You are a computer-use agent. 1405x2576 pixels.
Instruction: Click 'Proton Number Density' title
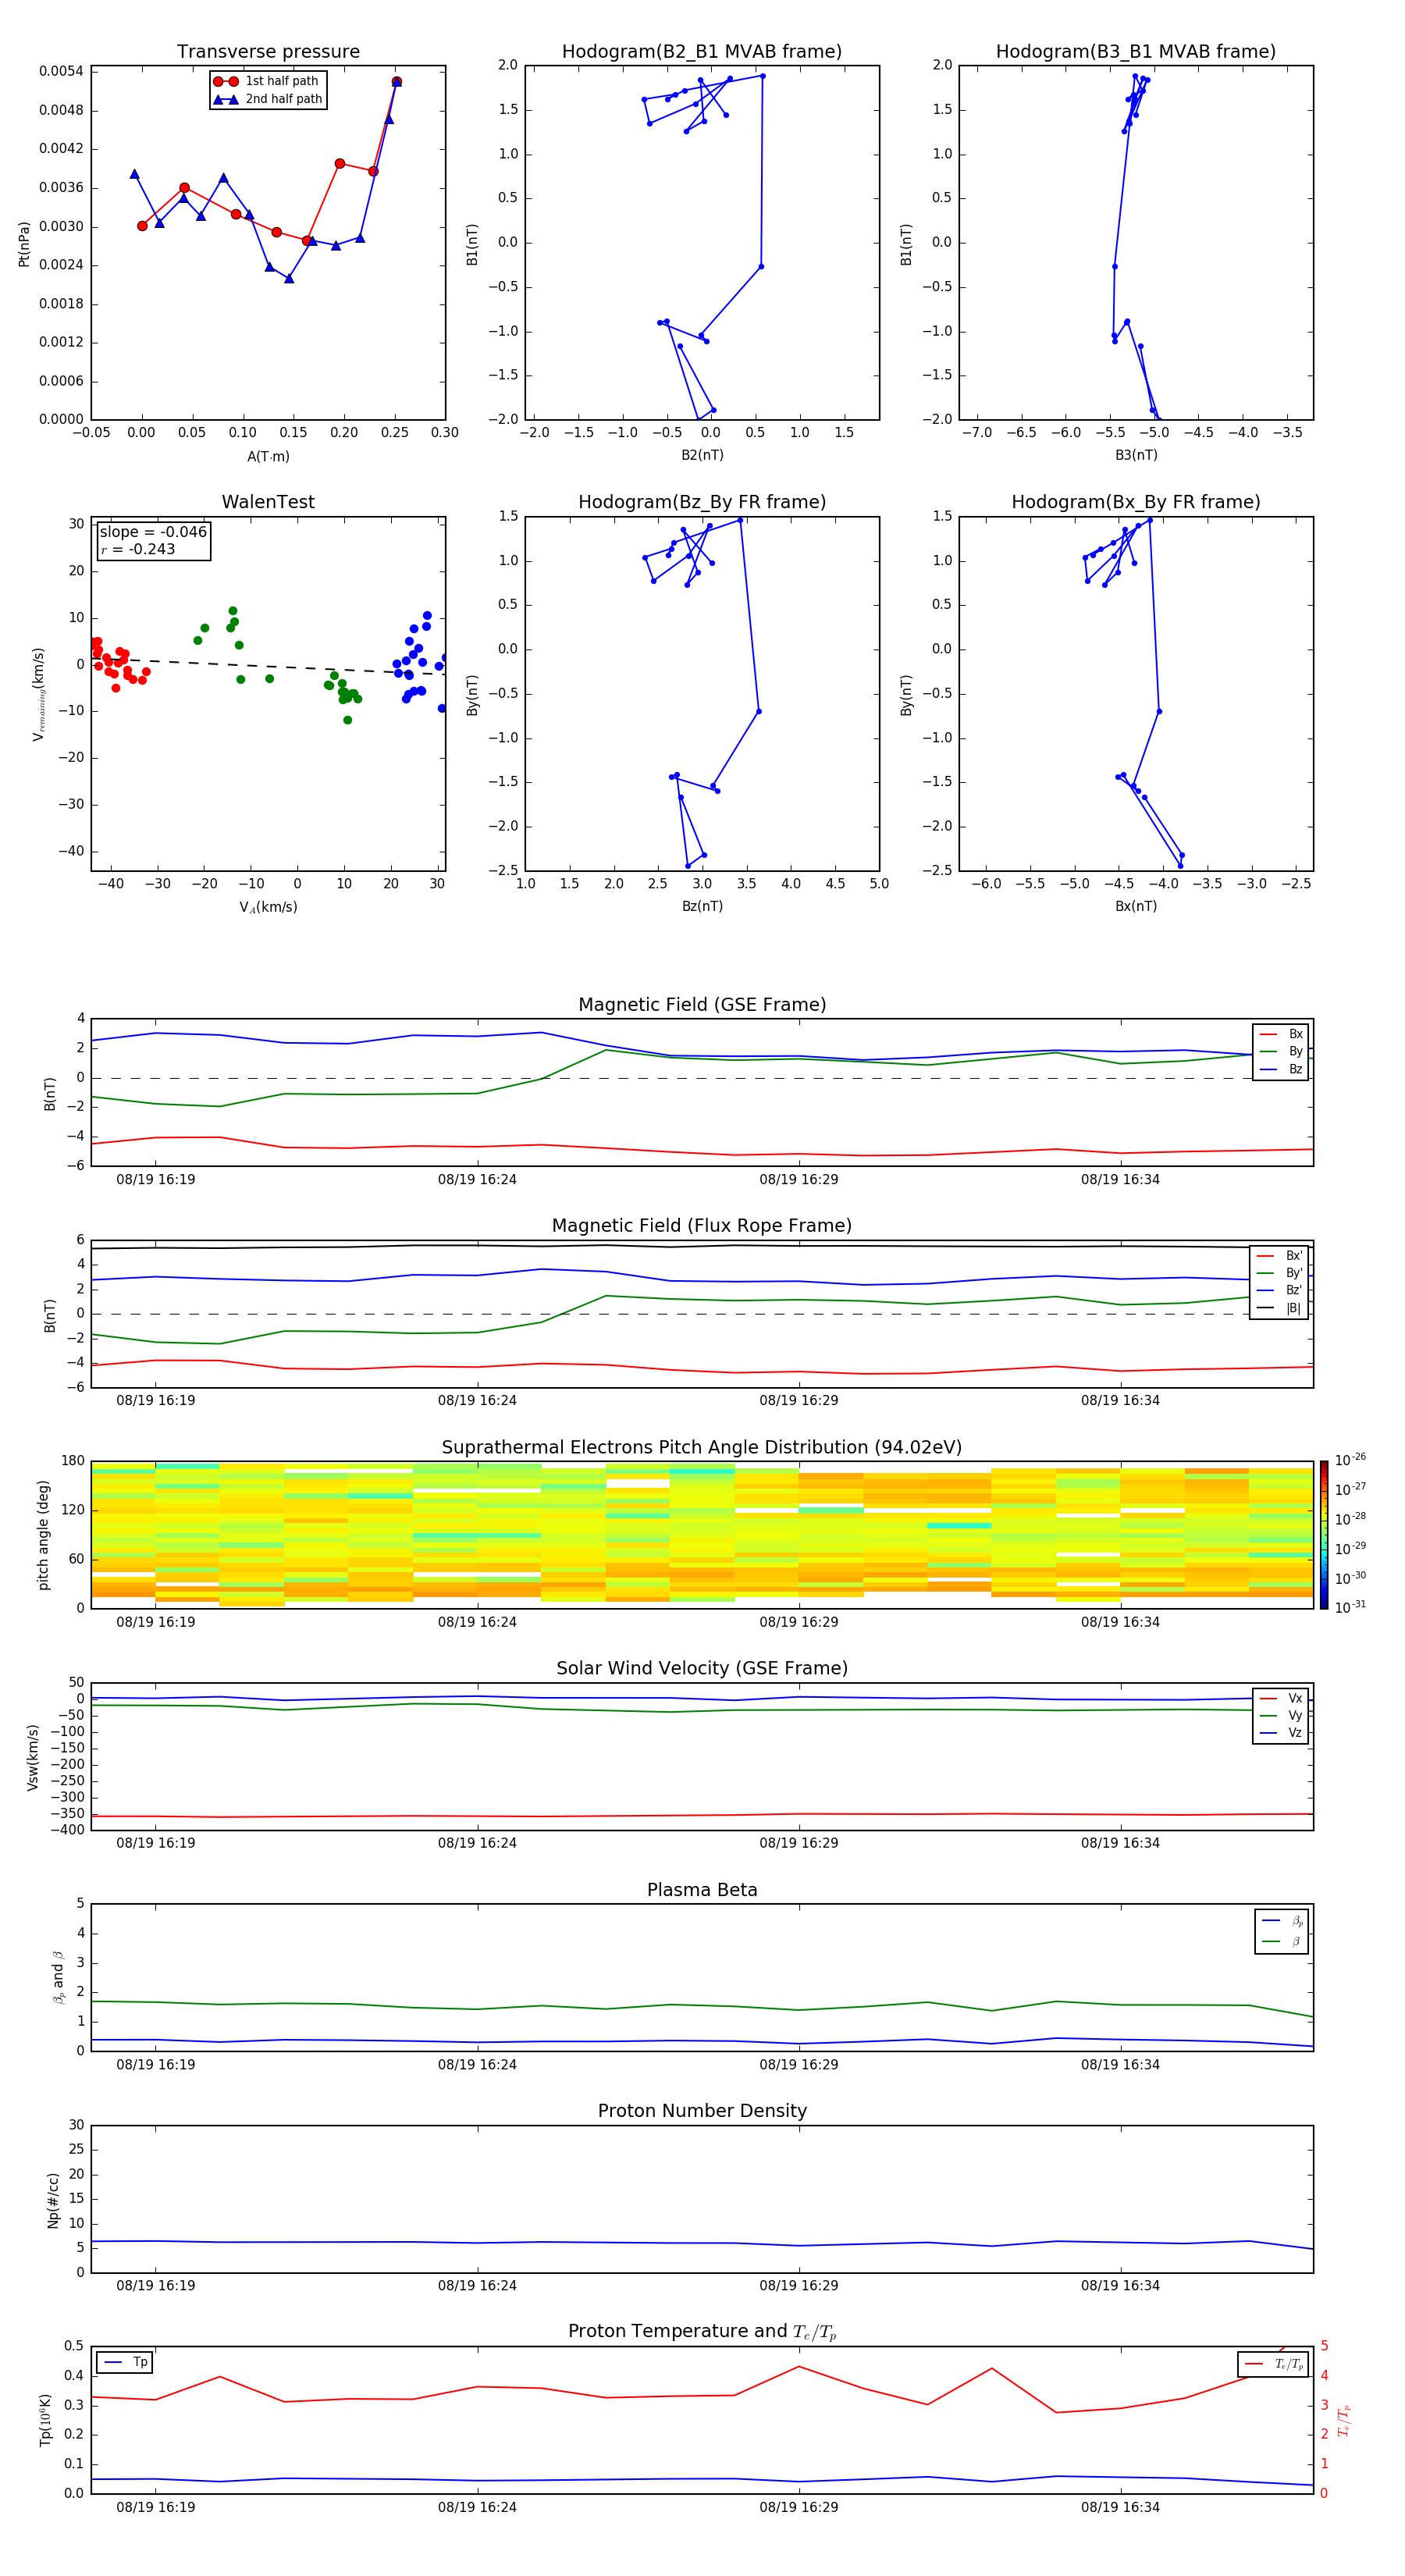[702, 2111]
